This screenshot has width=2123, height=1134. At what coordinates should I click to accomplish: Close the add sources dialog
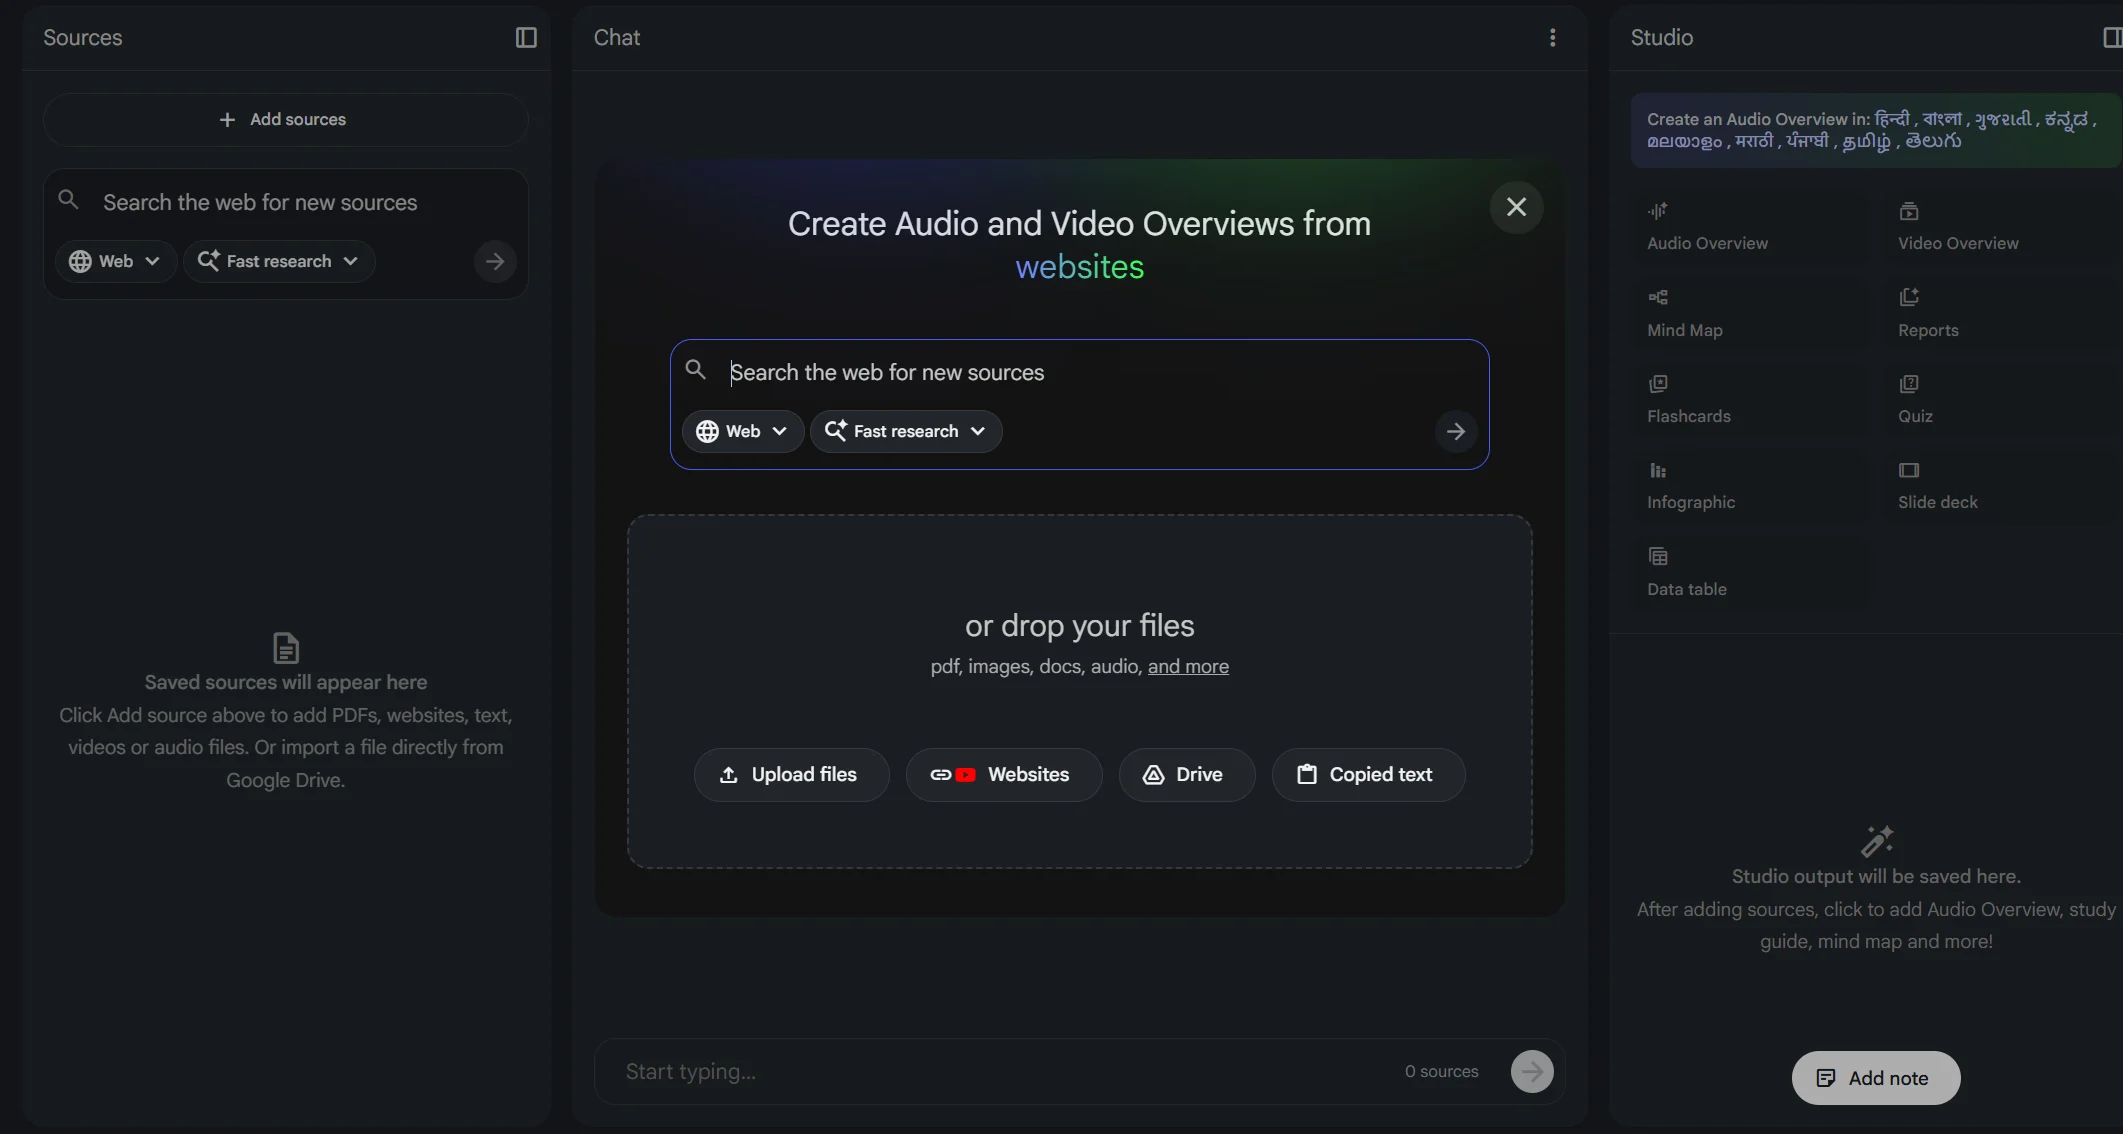pos(1516,207)
